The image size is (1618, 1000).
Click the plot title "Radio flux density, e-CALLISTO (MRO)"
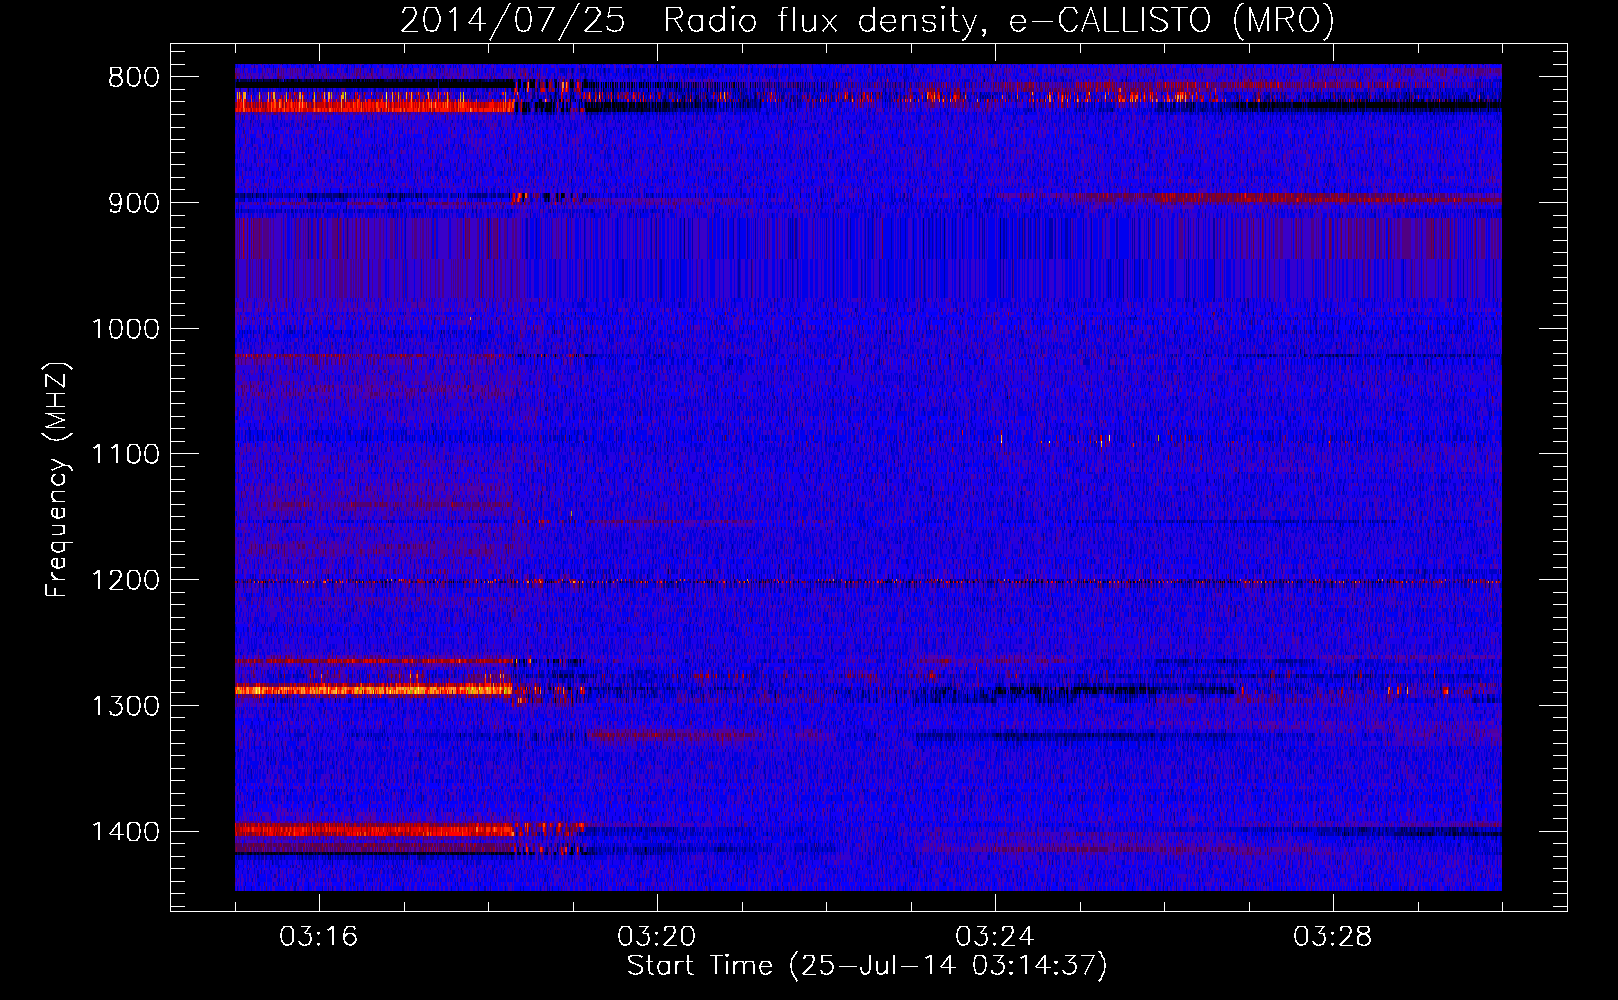(998, 21)
